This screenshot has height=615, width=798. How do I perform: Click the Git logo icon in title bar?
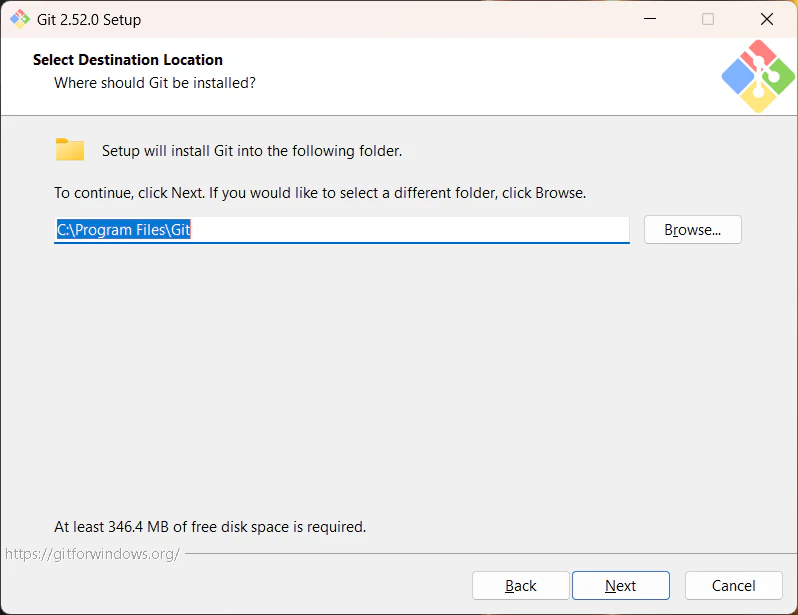pos(20,19)
